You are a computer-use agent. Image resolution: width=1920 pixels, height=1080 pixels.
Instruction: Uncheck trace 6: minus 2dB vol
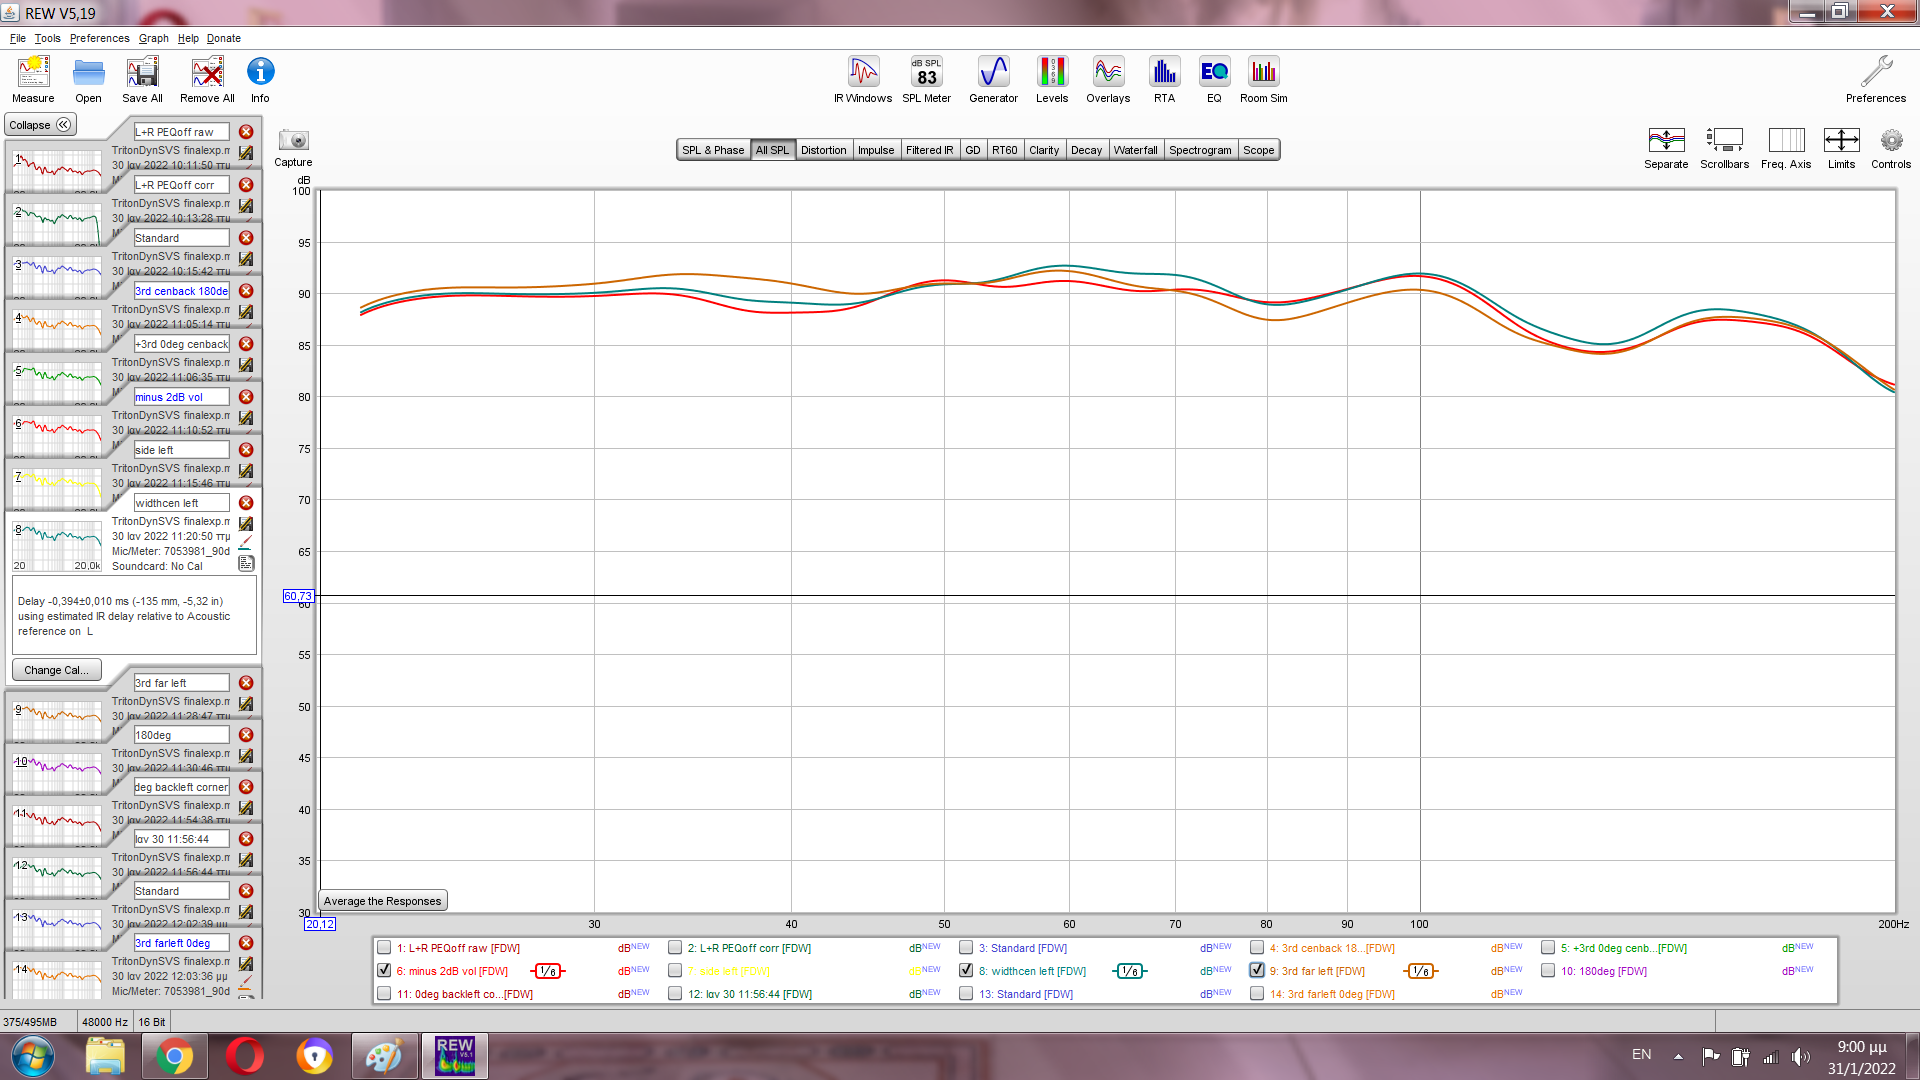tap(384, 971)
